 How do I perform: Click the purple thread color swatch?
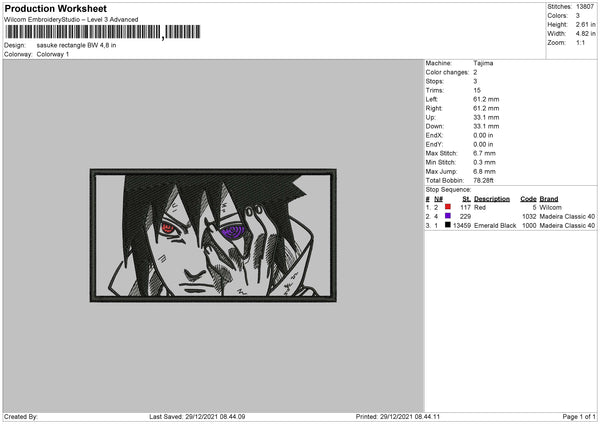448,216
